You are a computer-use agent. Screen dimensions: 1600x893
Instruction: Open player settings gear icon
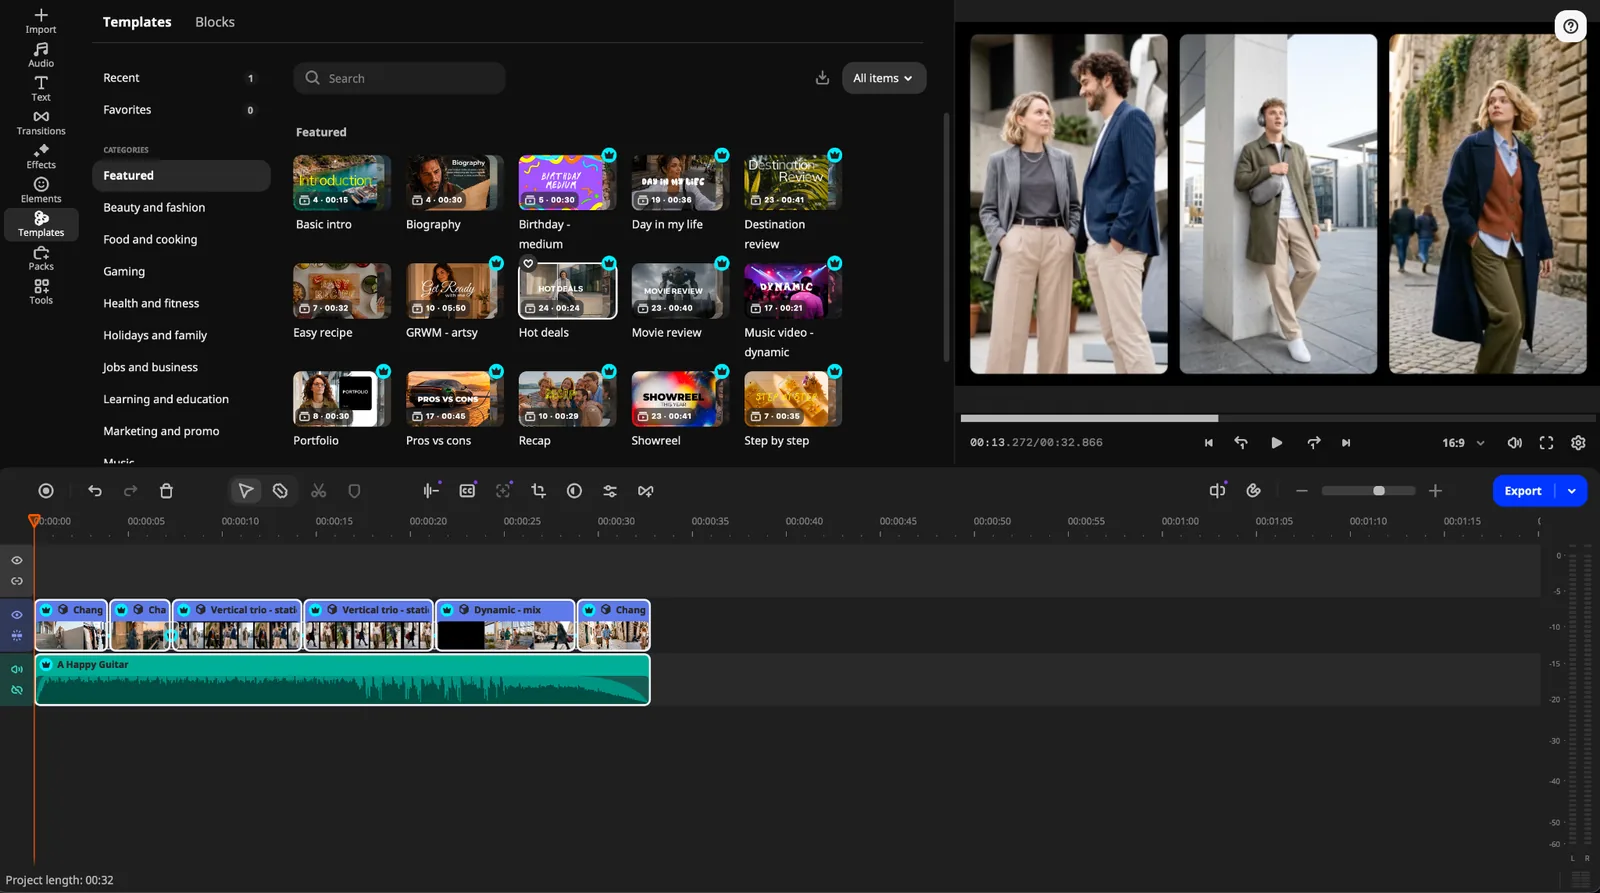tap(1578, 443)
